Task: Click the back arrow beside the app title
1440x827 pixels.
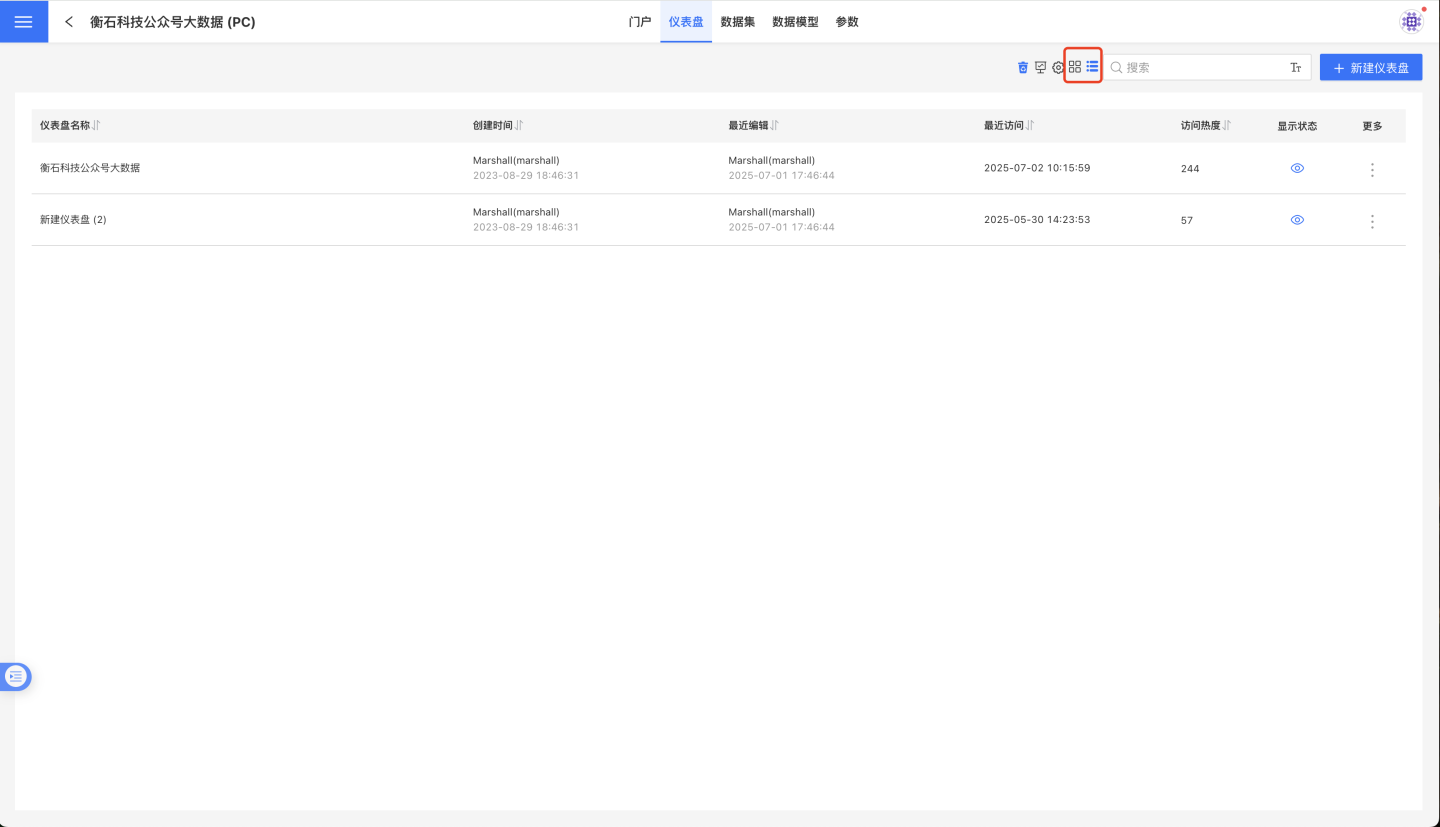Action: pos(69,22)
